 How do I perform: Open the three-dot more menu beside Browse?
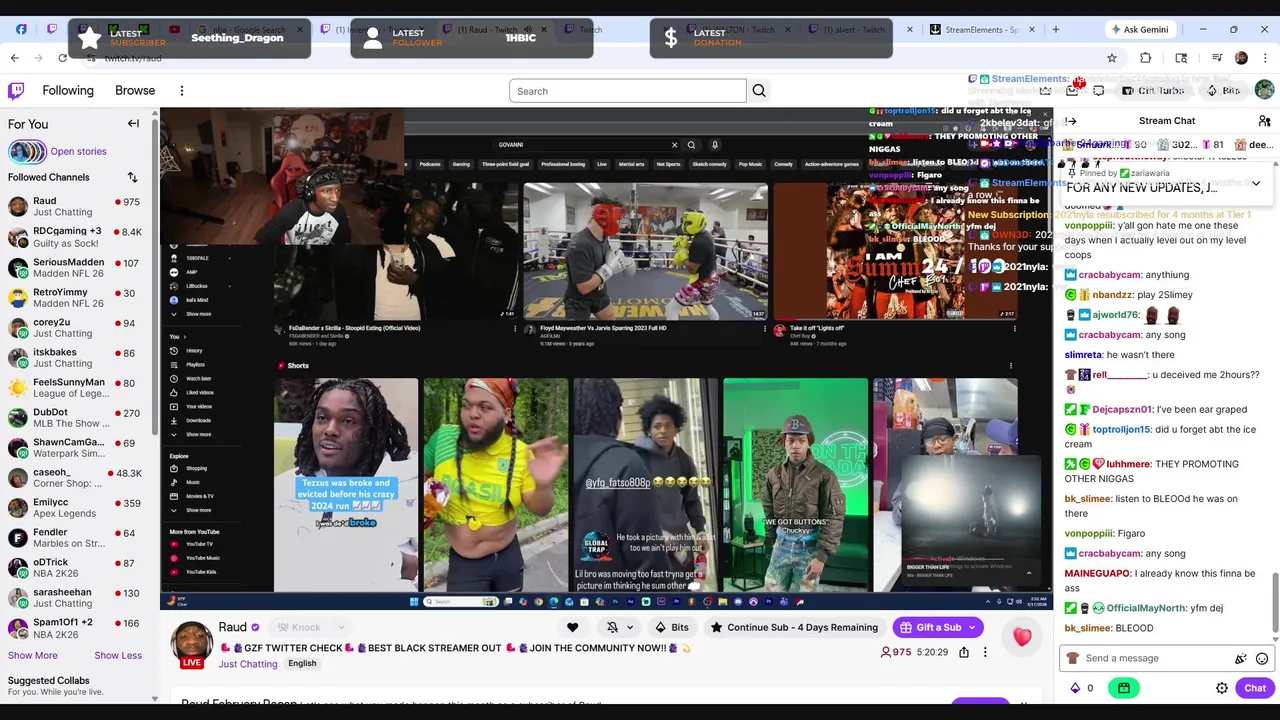tap(181, 91)
